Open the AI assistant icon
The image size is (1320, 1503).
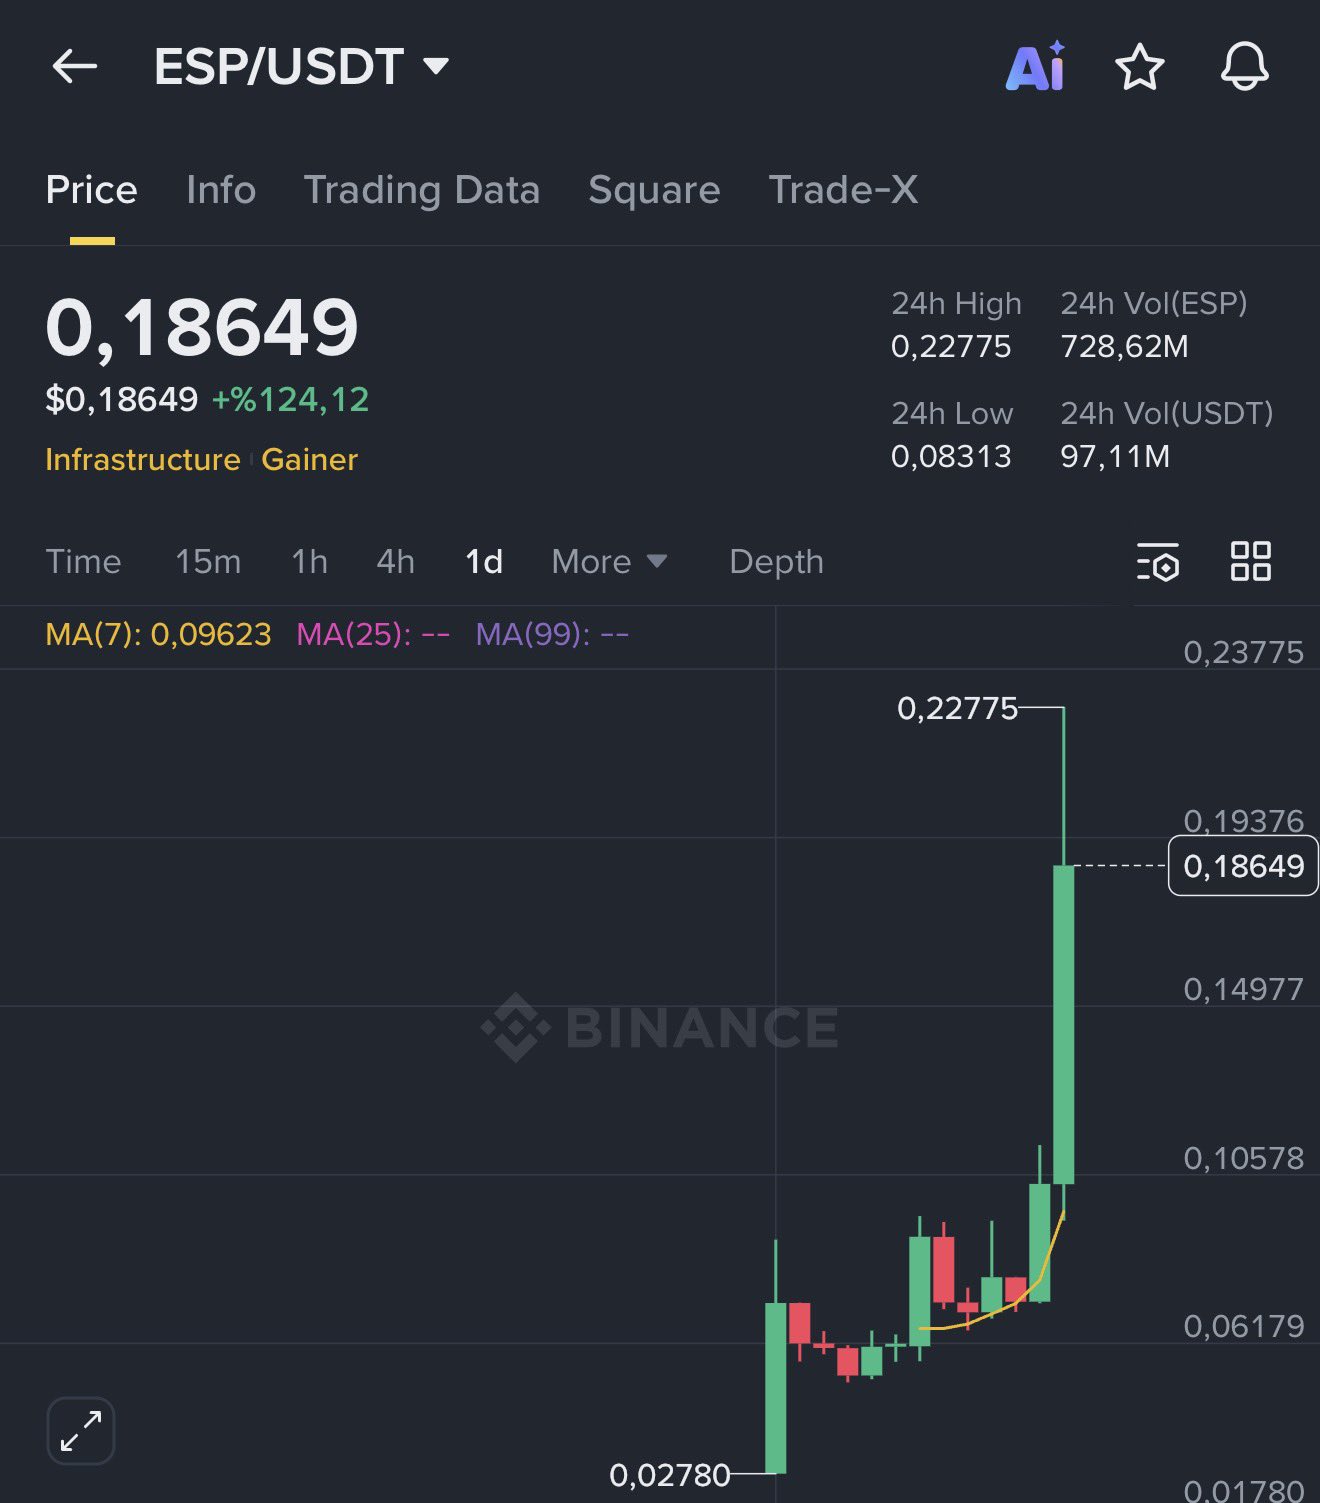tap(1035, 67)
